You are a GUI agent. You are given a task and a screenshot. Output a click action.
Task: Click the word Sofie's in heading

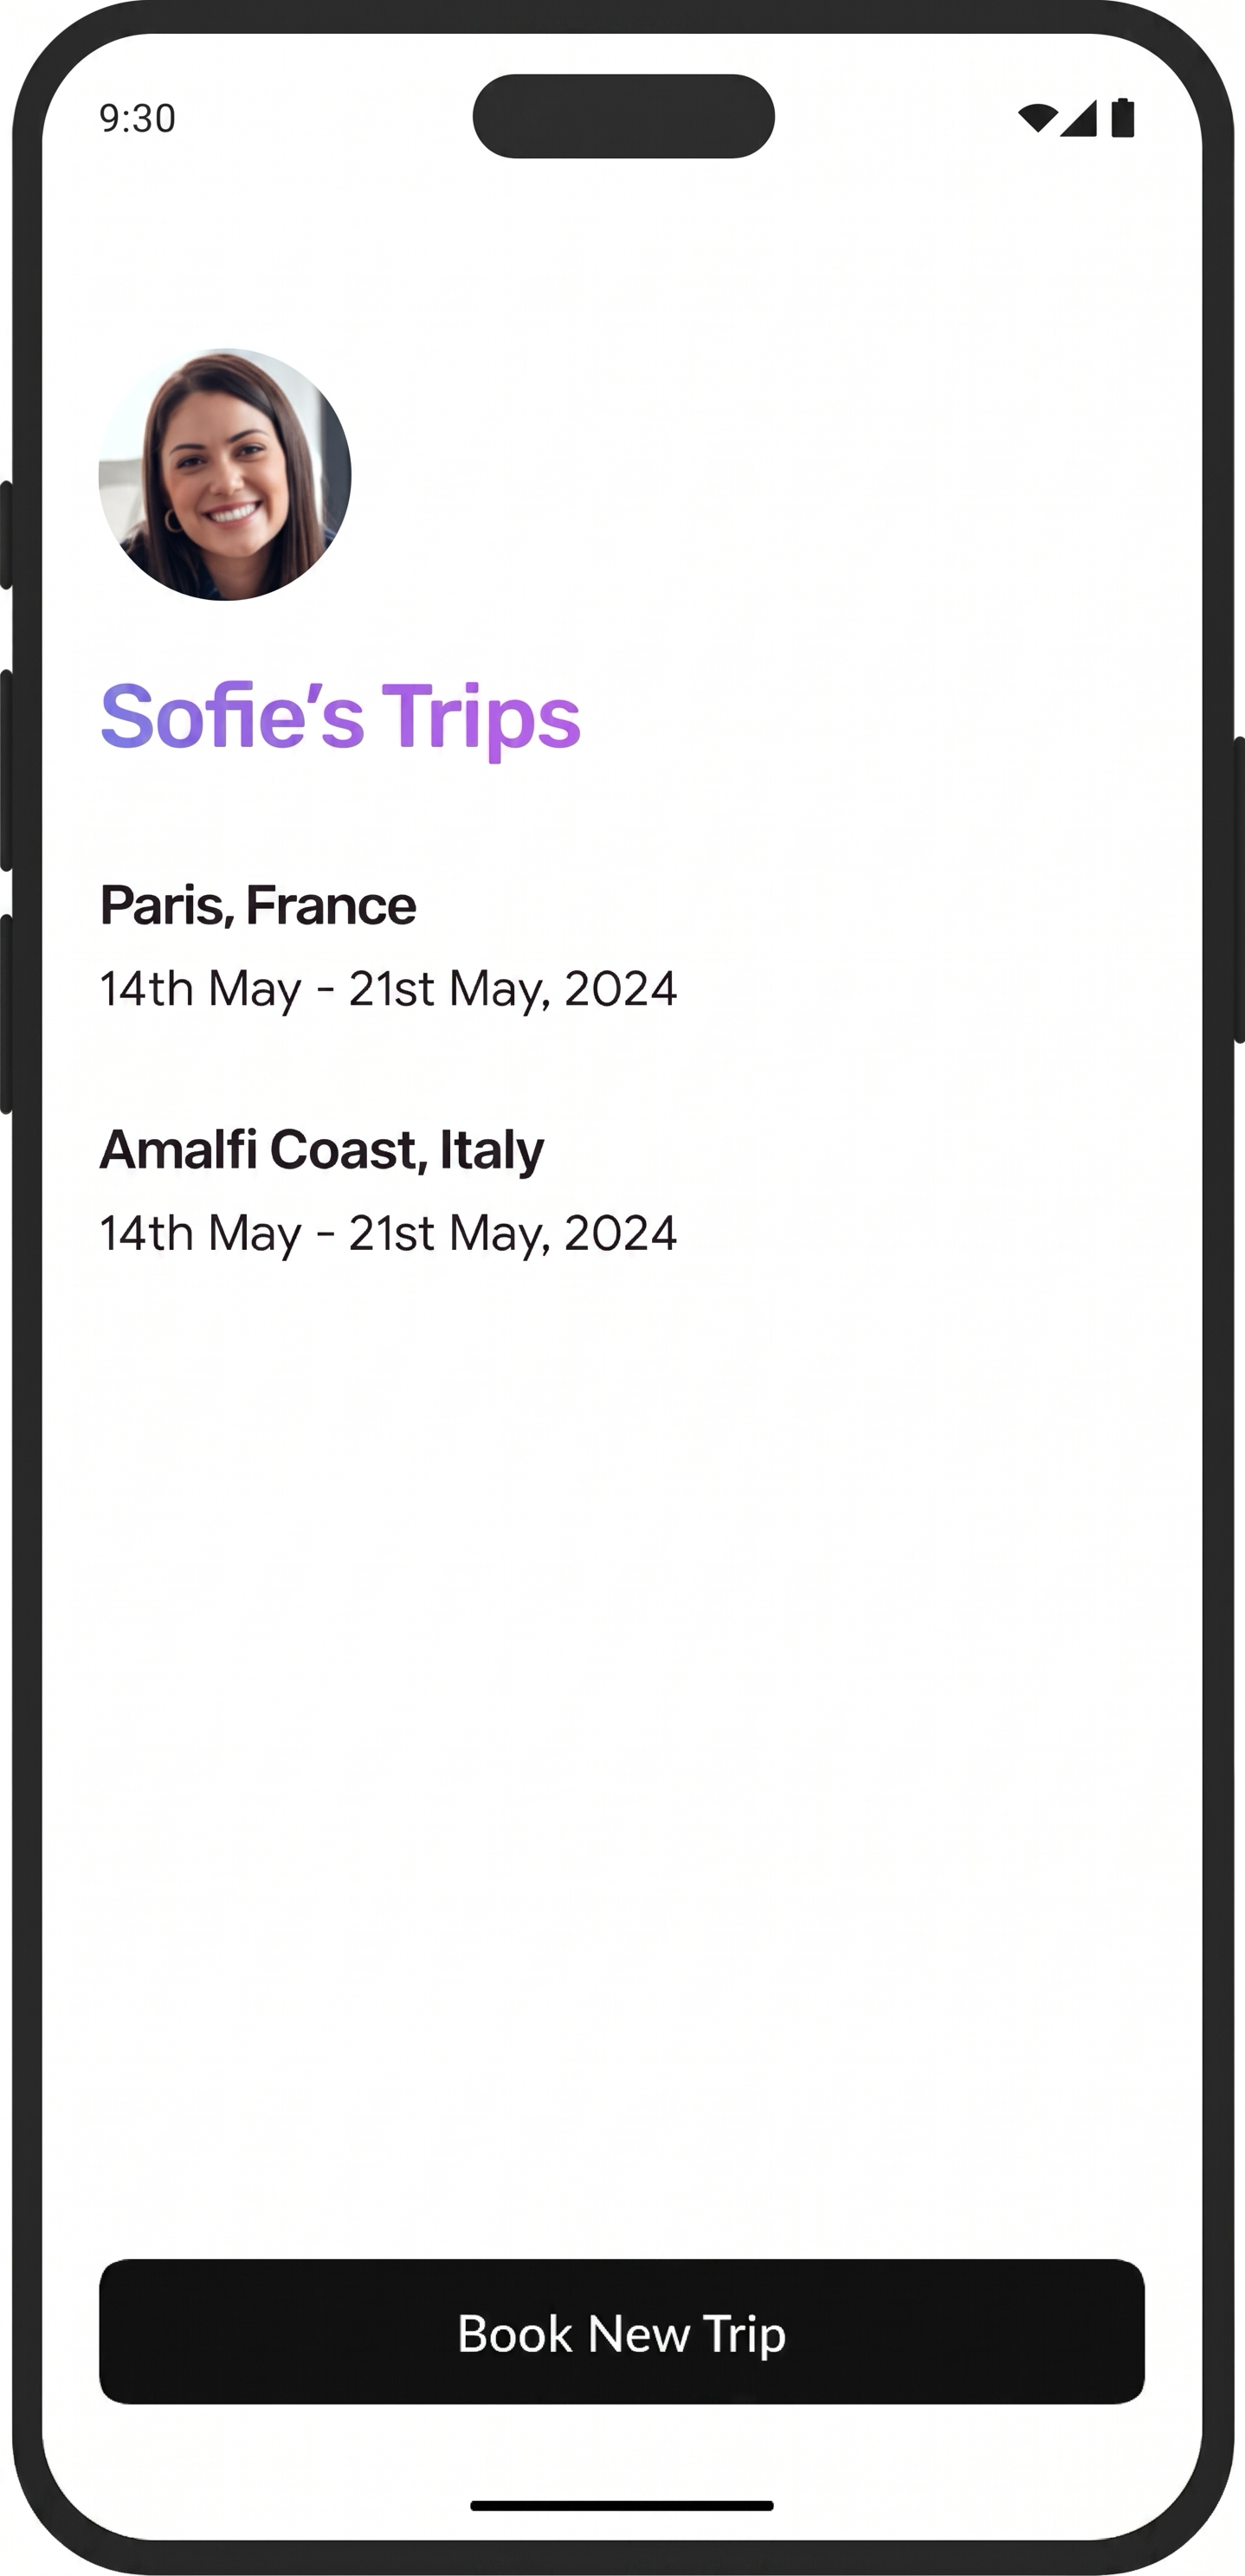pos(232,716)
